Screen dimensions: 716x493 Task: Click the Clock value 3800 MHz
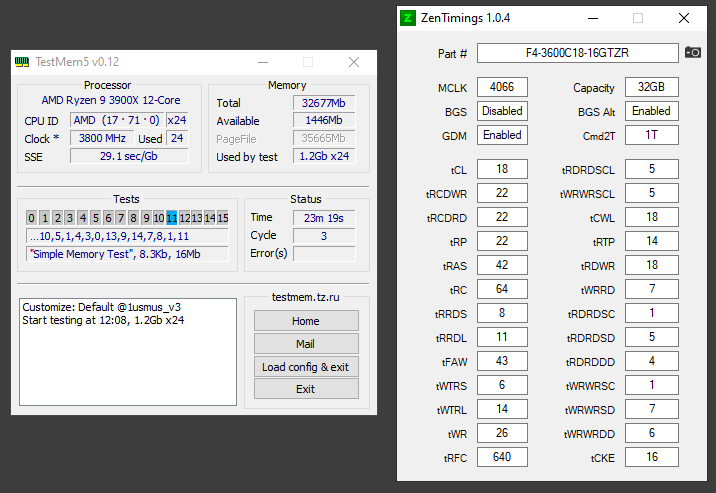[x=102, y=138]
